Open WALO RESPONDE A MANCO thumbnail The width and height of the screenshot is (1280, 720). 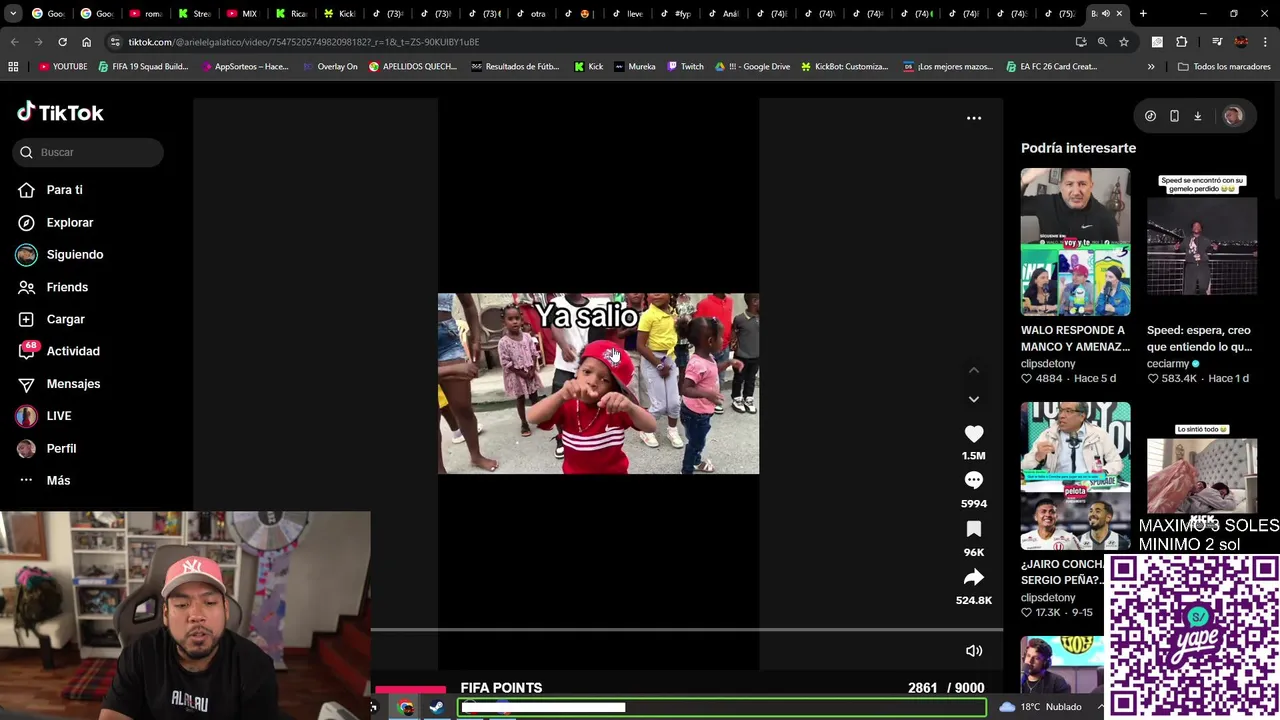point(1075,242)
